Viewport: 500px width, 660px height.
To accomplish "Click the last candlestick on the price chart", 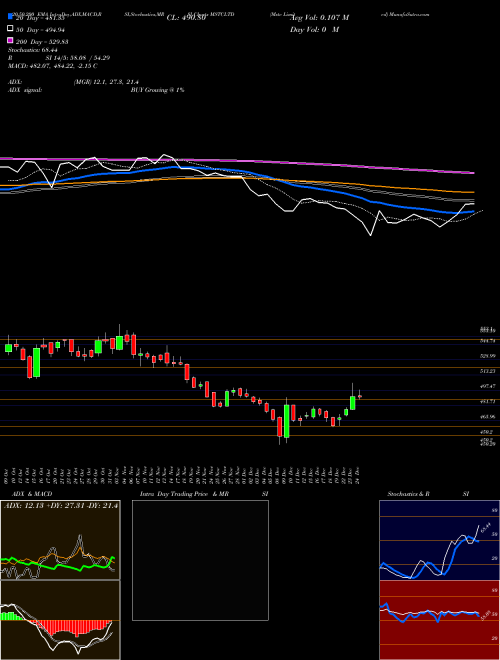I will coord(360,396).
